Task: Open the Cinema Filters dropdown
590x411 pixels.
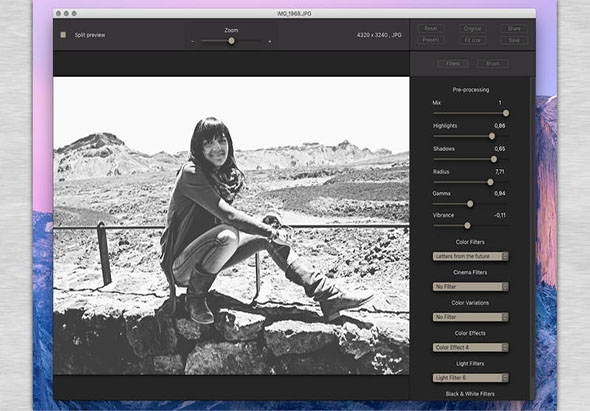Action: click(x=470, y=287)
